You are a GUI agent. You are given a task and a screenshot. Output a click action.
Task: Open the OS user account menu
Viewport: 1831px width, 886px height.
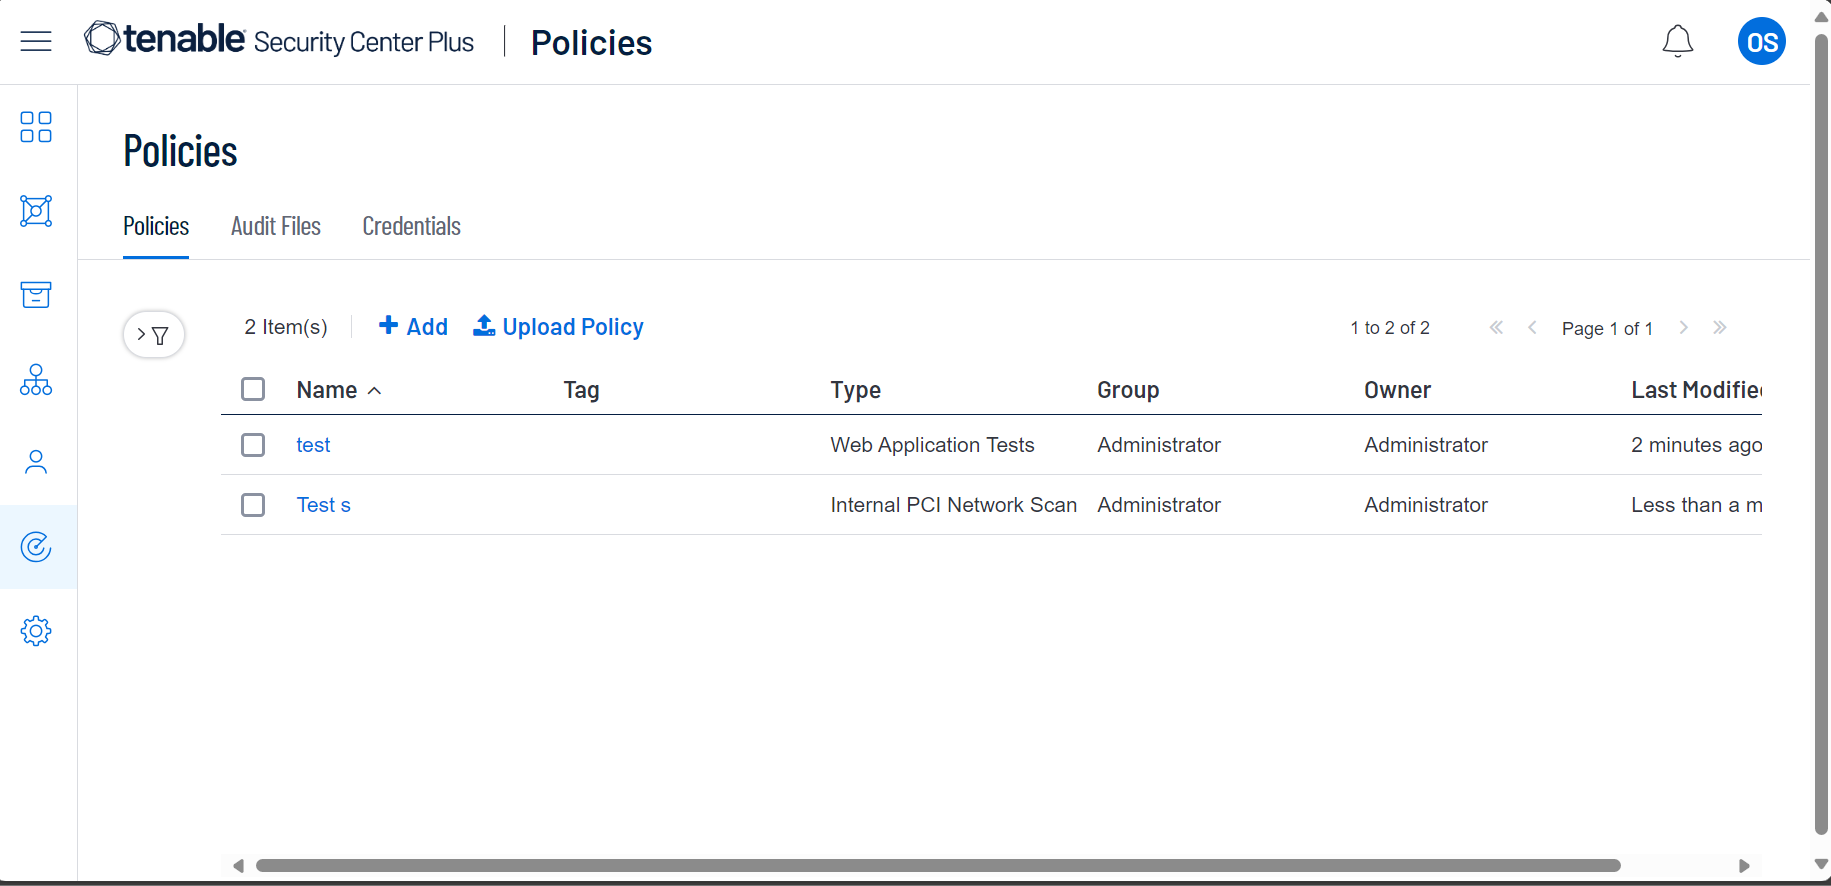tap(1761, 42)
